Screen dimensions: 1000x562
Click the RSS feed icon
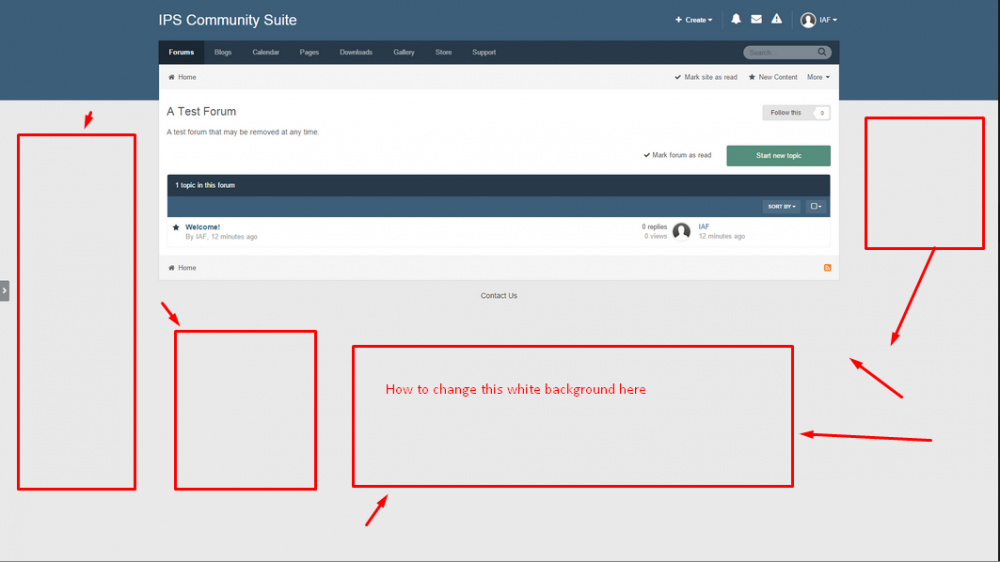[x=827, y=268]
